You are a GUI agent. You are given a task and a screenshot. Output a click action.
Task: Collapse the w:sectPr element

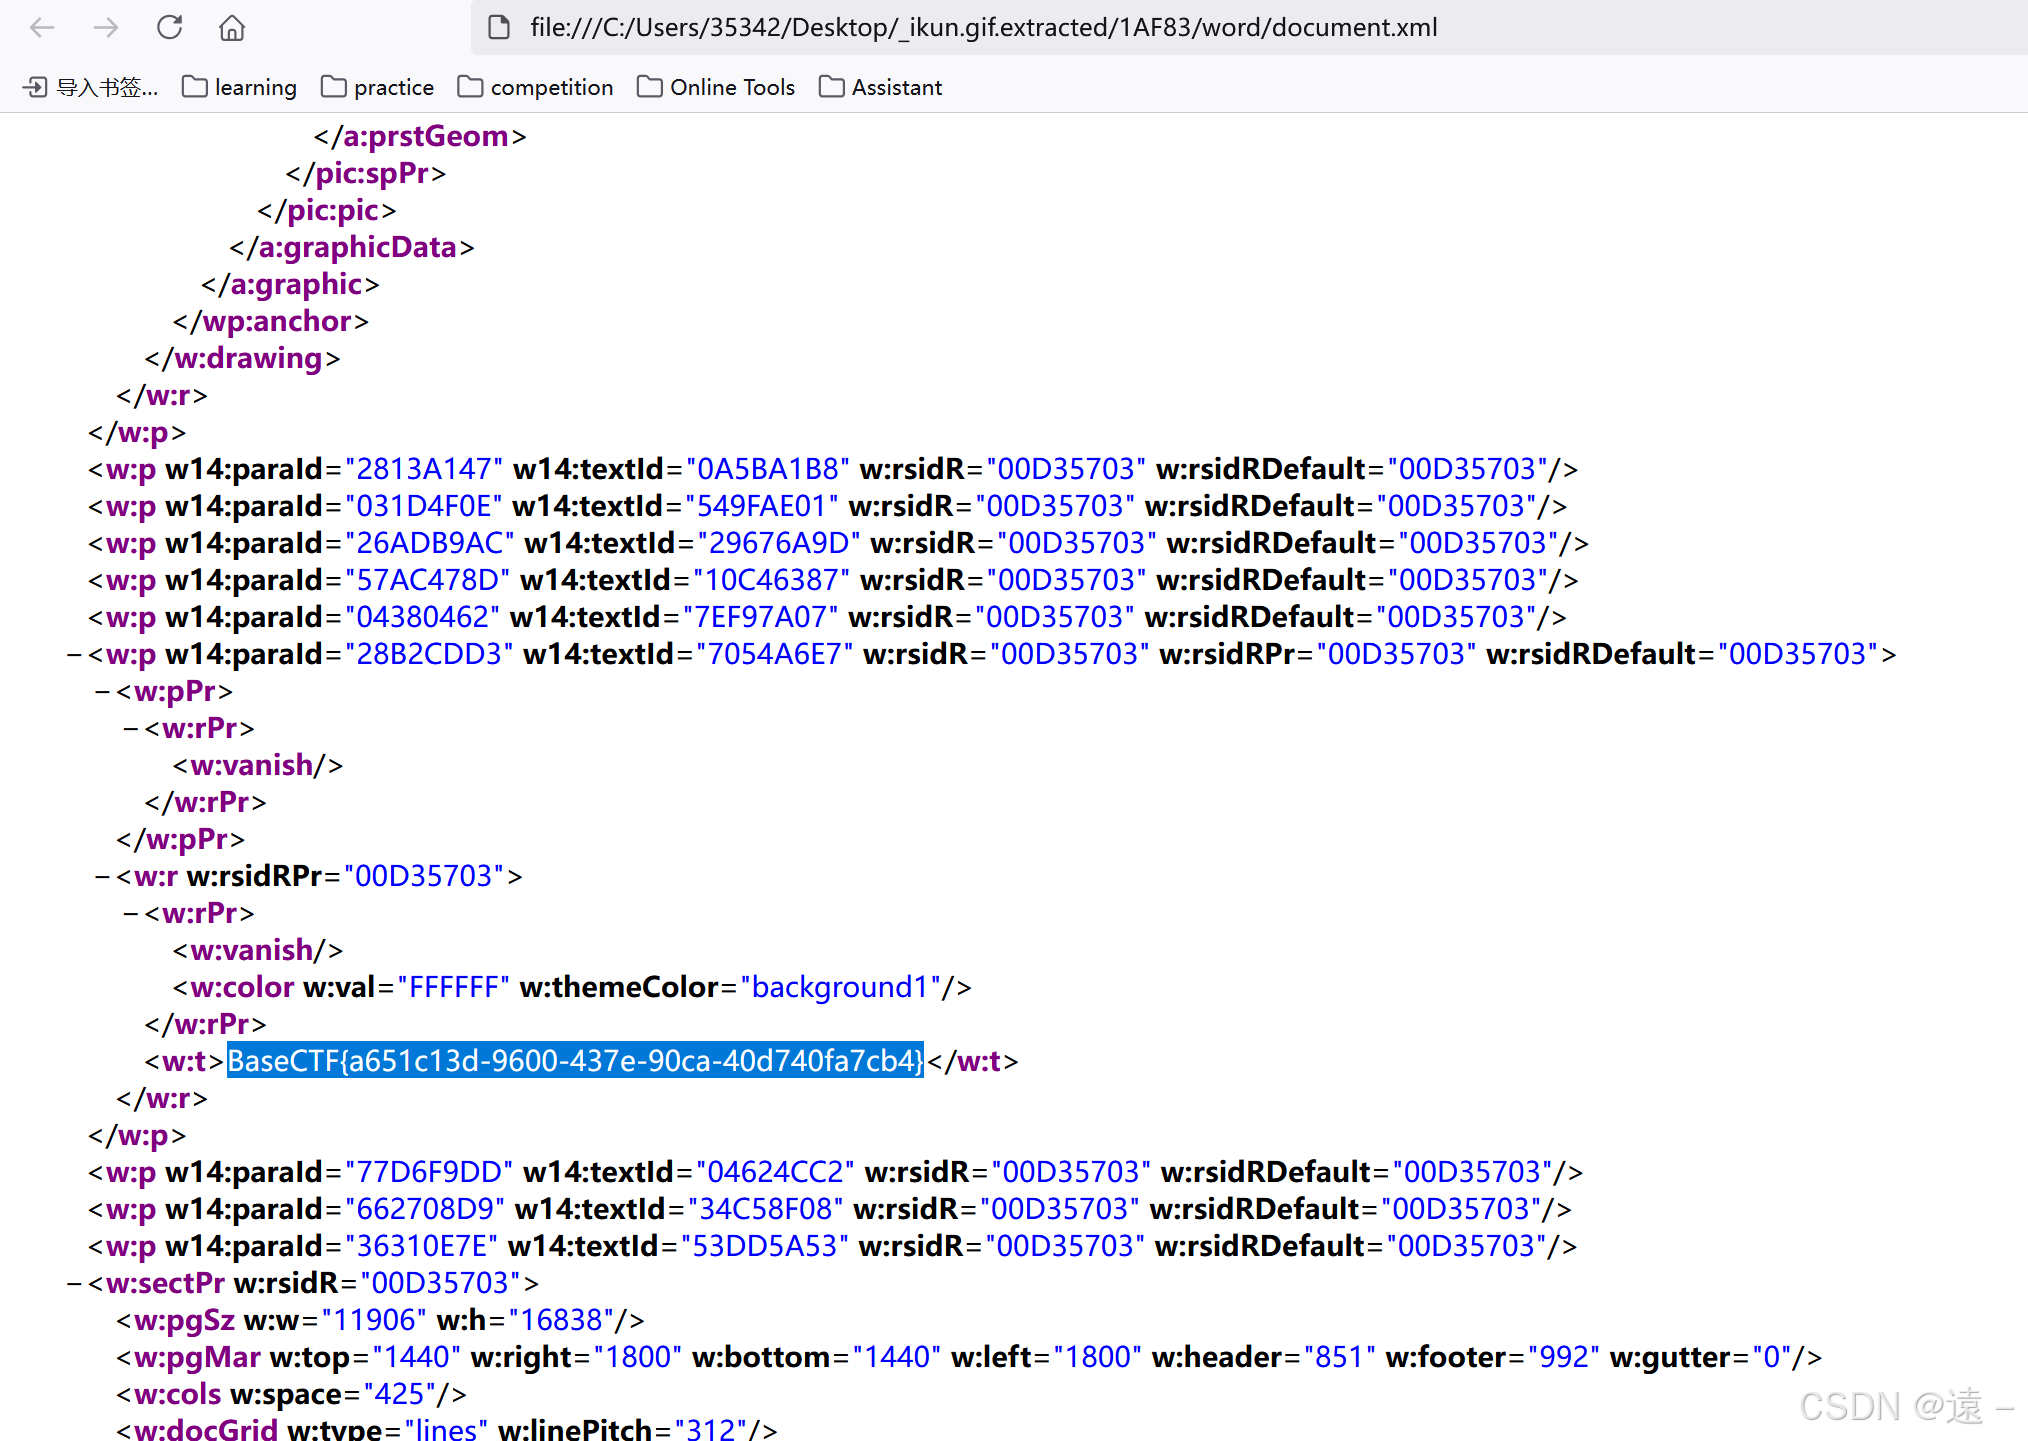(x=74, y=1283)
